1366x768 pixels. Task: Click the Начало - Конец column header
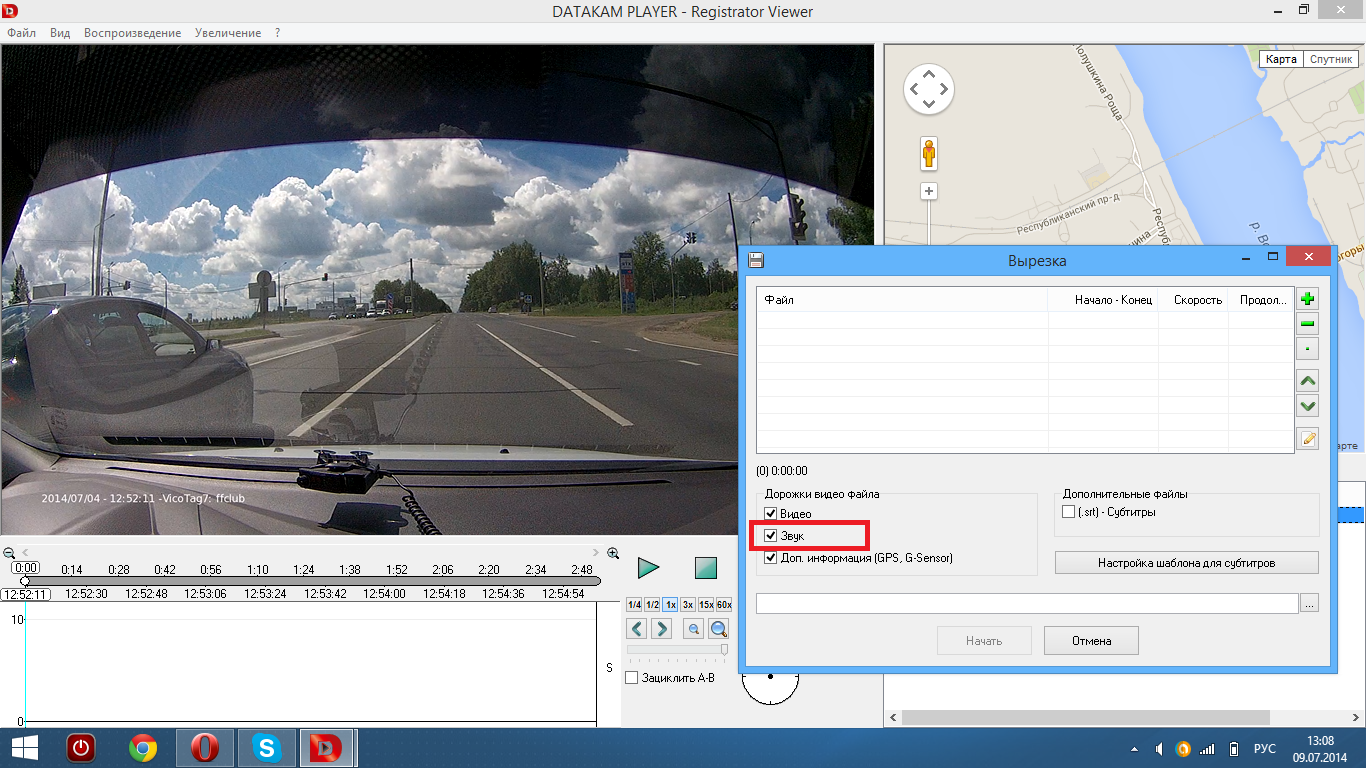point(1104,300)
